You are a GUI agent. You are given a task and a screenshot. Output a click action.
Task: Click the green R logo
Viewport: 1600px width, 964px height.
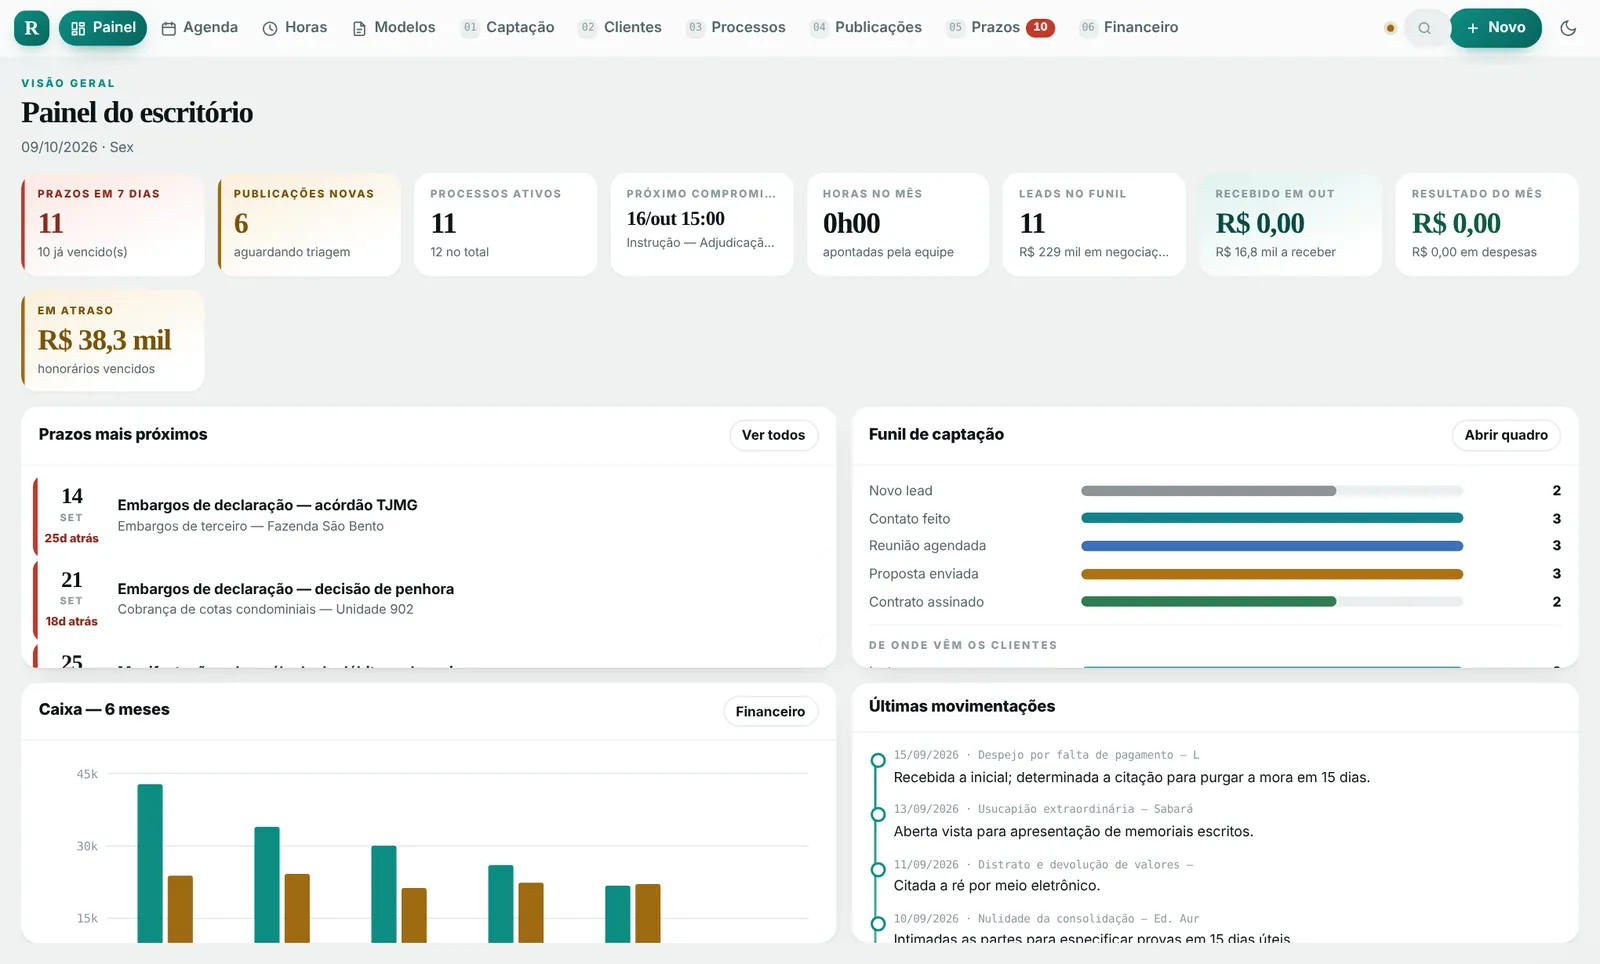31,28
